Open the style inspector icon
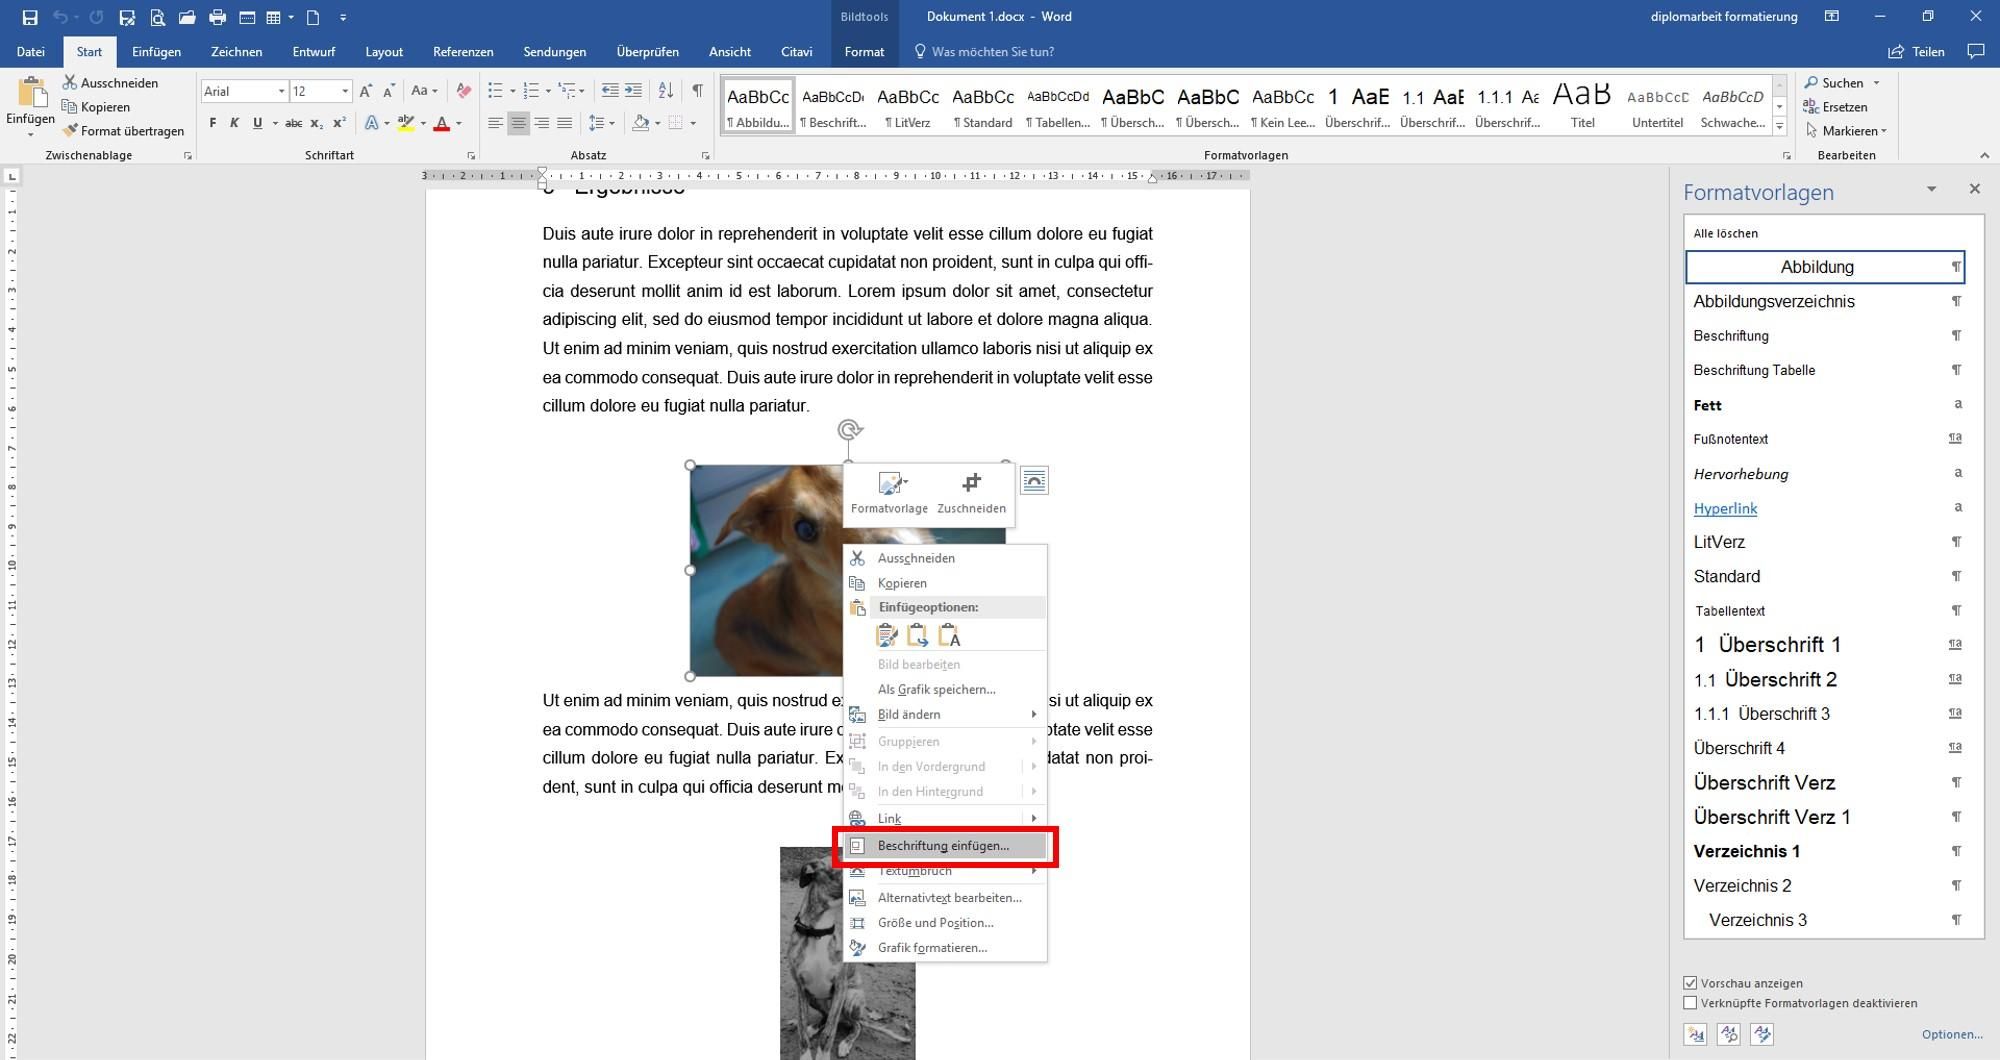Image resolution: width=2000 pixels, height=1060 pixels. [x=1729, y=1034]
